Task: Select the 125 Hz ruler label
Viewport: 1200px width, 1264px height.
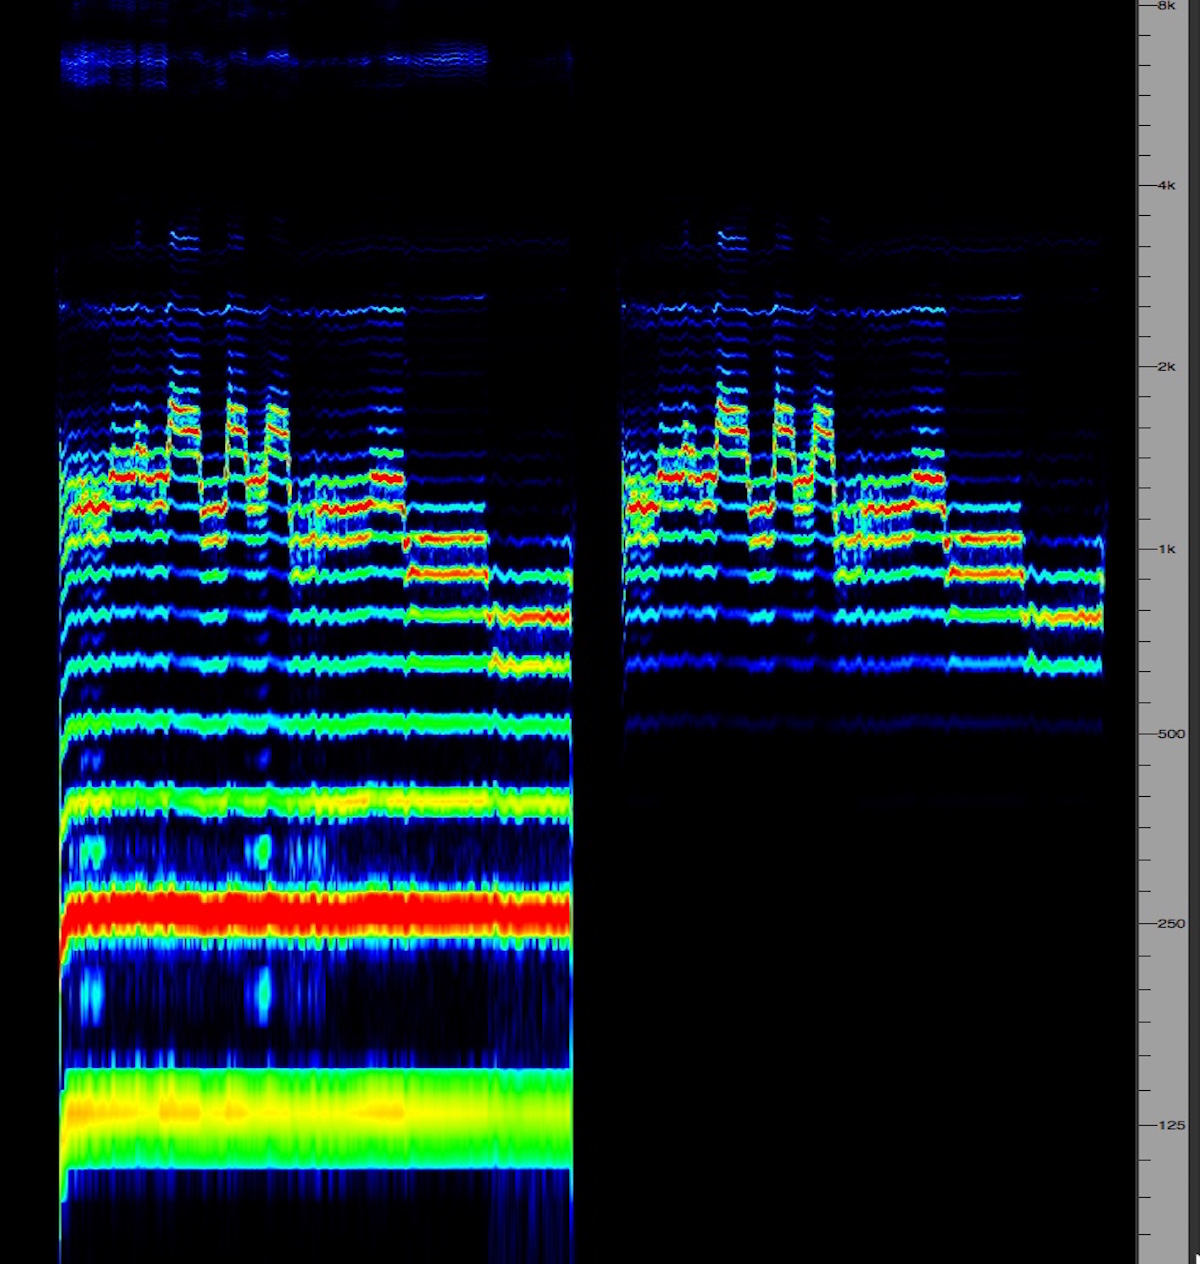Action: [1170, 1125]
